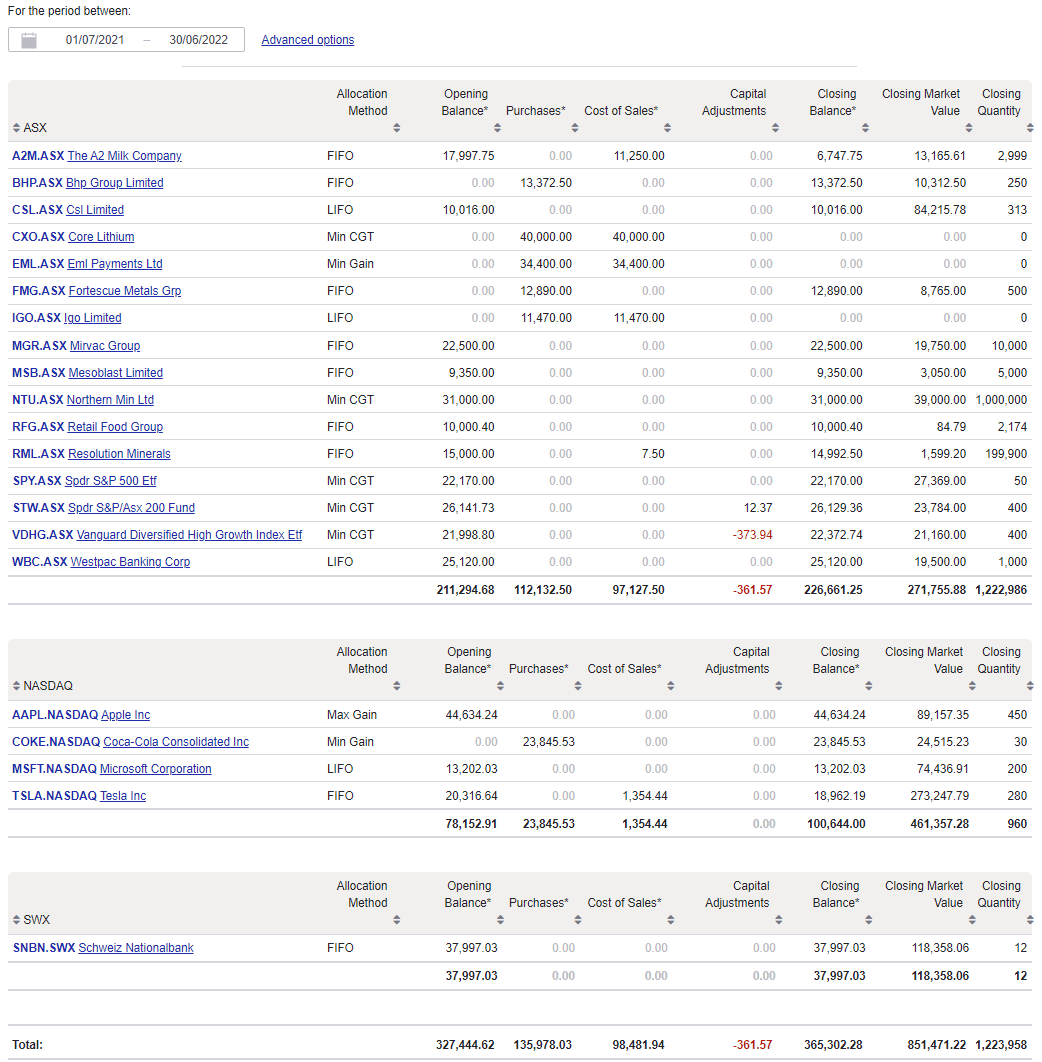Sort NASDAQ table by Capital Adjustments

(778, 686)
